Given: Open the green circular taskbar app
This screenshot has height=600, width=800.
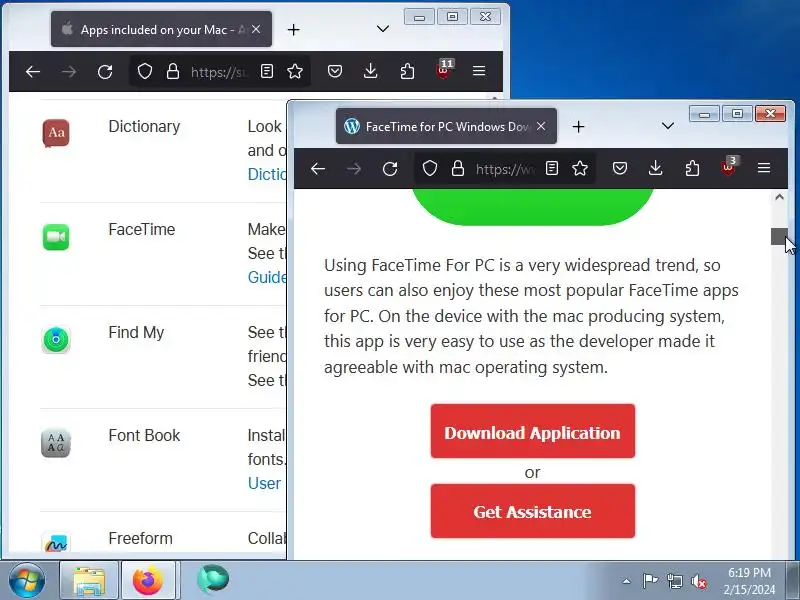Looking at the screenshot, I should [213, 580].
